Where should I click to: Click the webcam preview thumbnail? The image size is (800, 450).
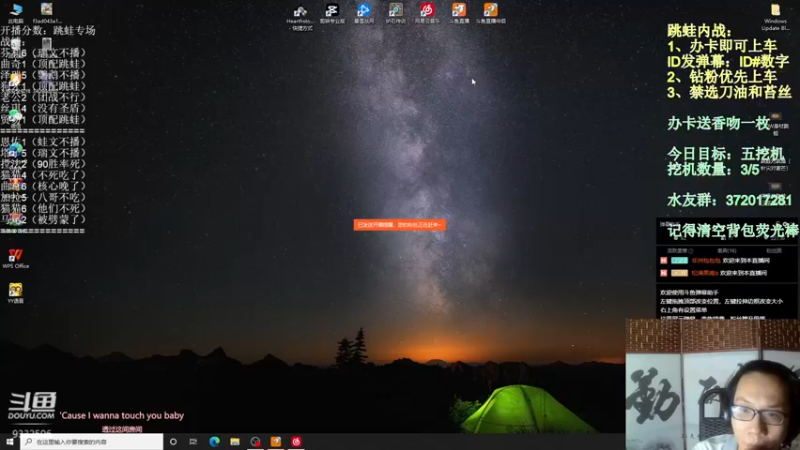click(713, 385)
